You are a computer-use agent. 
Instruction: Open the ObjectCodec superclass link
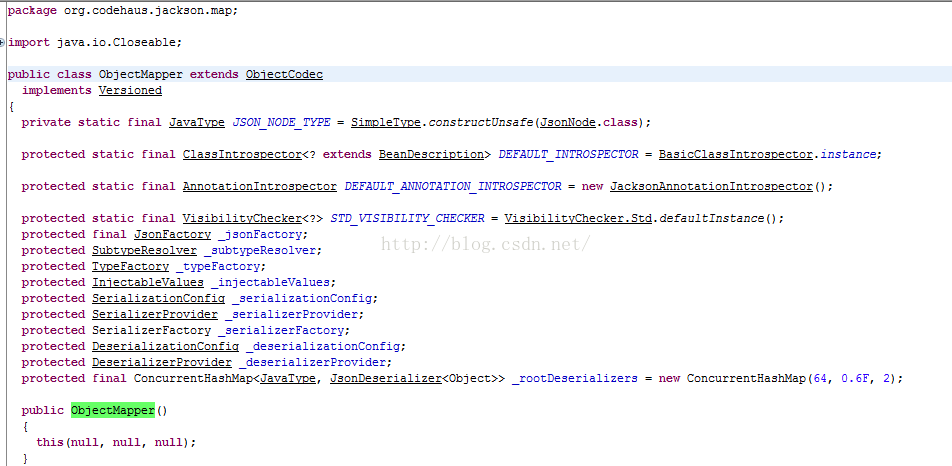pos(284,75)
